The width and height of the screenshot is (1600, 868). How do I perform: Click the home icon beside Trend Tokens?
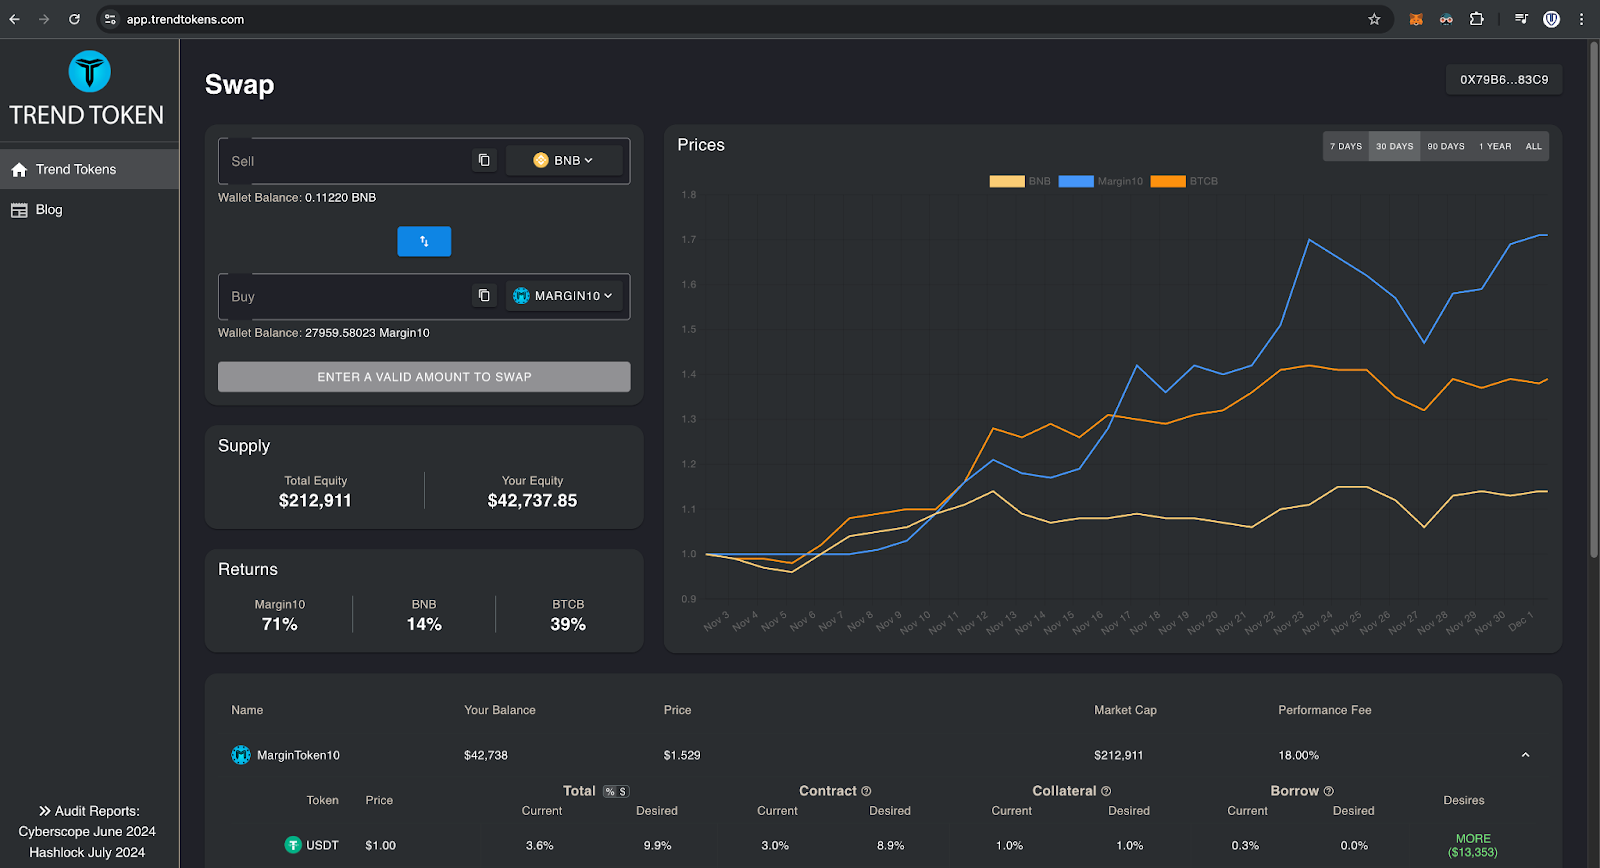(19, 170)
